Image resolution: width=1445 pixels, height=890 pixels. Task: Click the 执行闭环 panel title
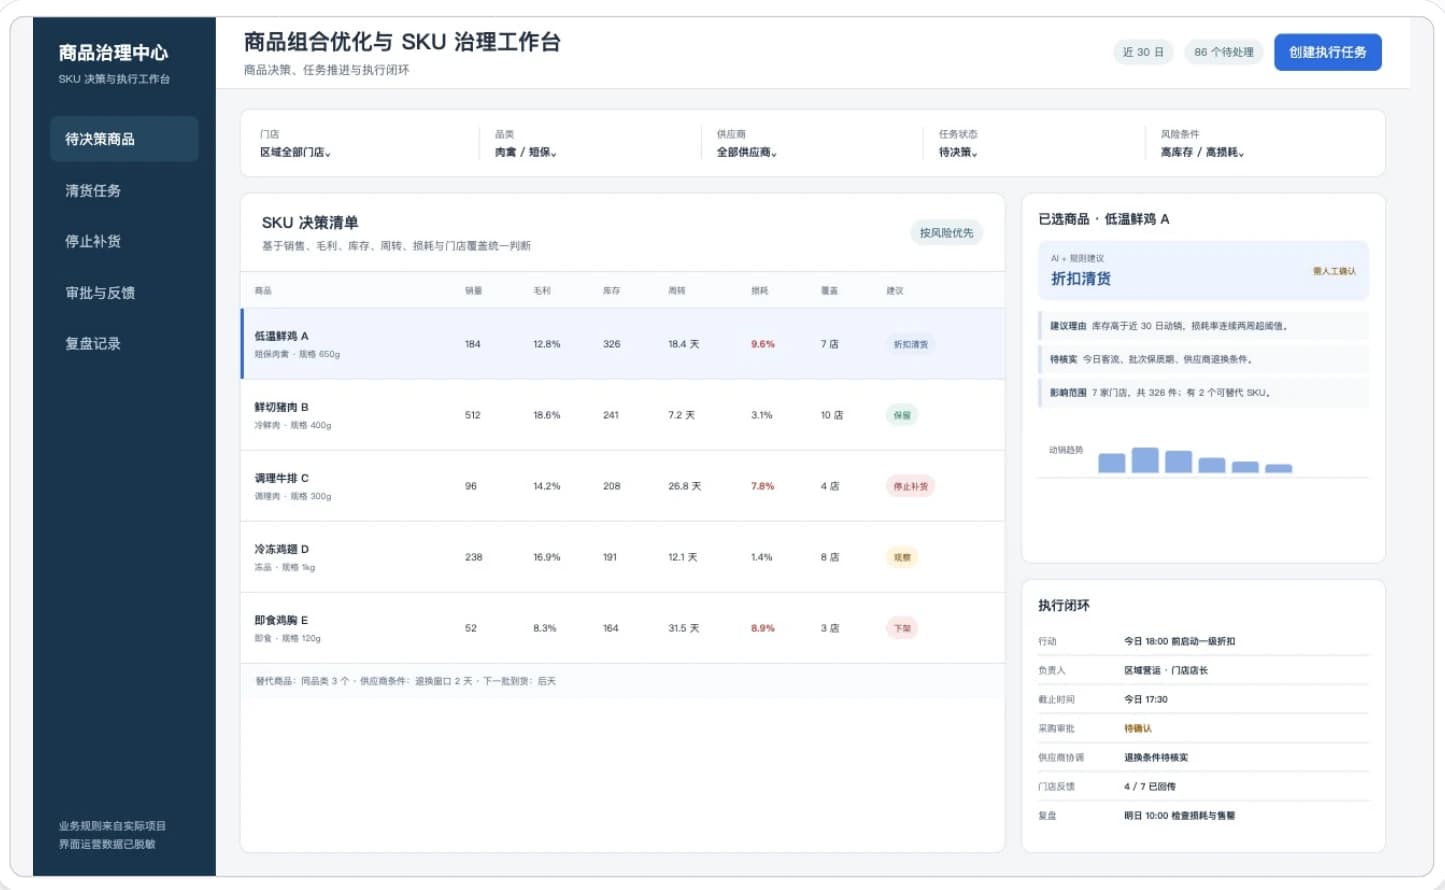click(x=1064, y=605)
